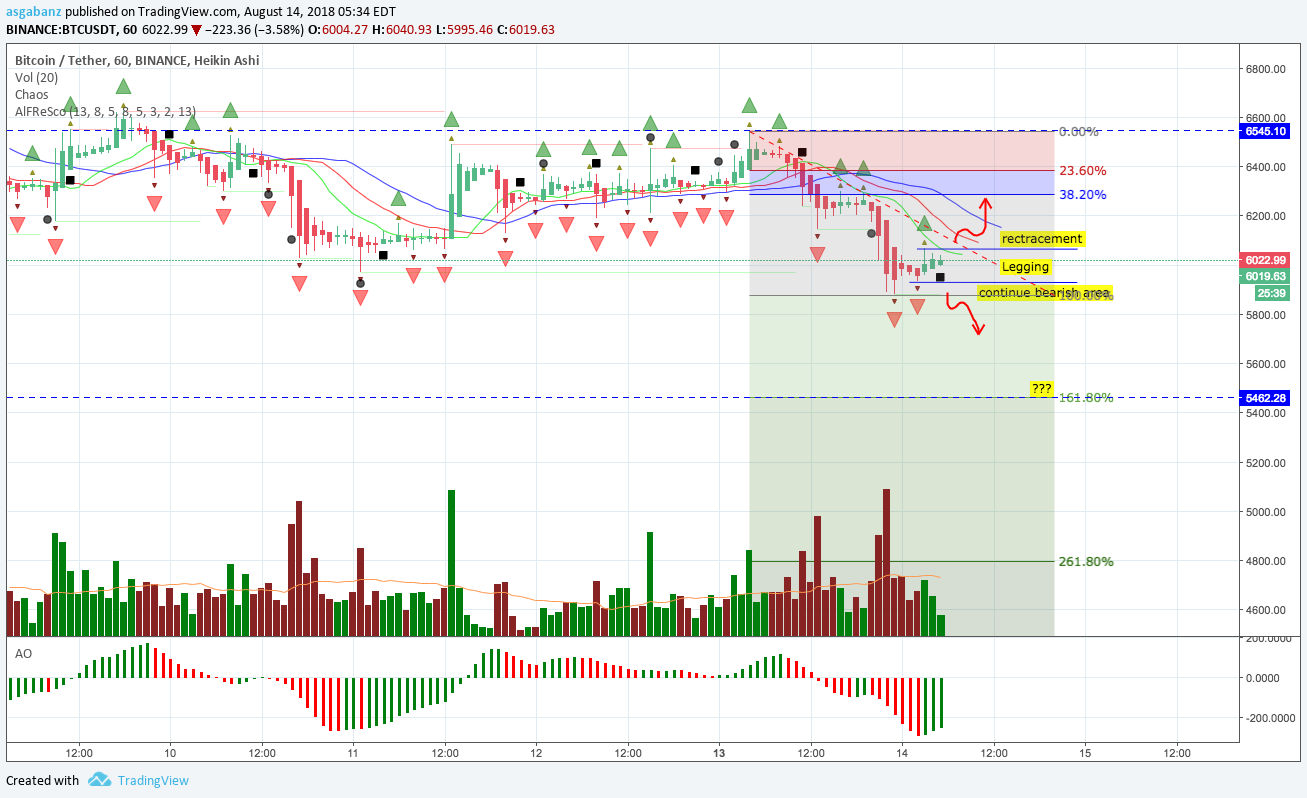1307x798 pixels.
Task: Click the yellow ??? annotation label
Action: click(1041, 388)
